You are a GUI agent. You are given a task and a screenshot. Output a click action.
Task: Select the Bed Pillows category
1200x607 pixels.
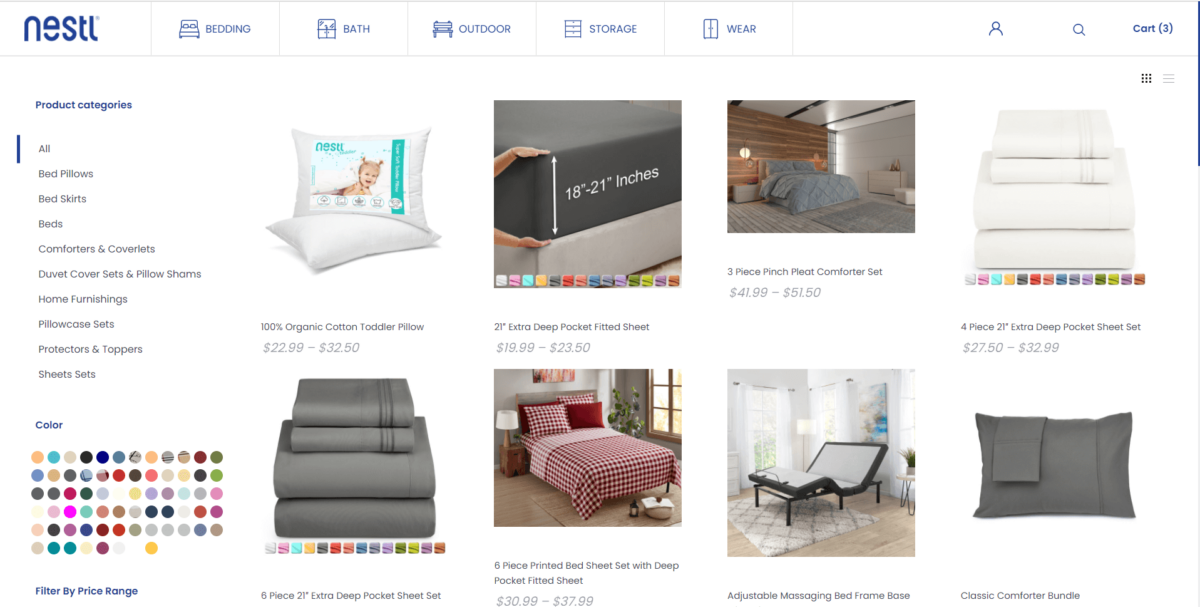click(66, 174)
